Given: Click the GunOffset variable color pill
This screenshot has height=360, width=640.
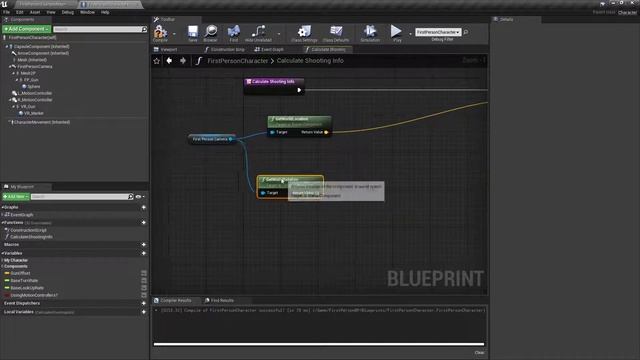Looking at the screenshot, I should coord(7,273).
